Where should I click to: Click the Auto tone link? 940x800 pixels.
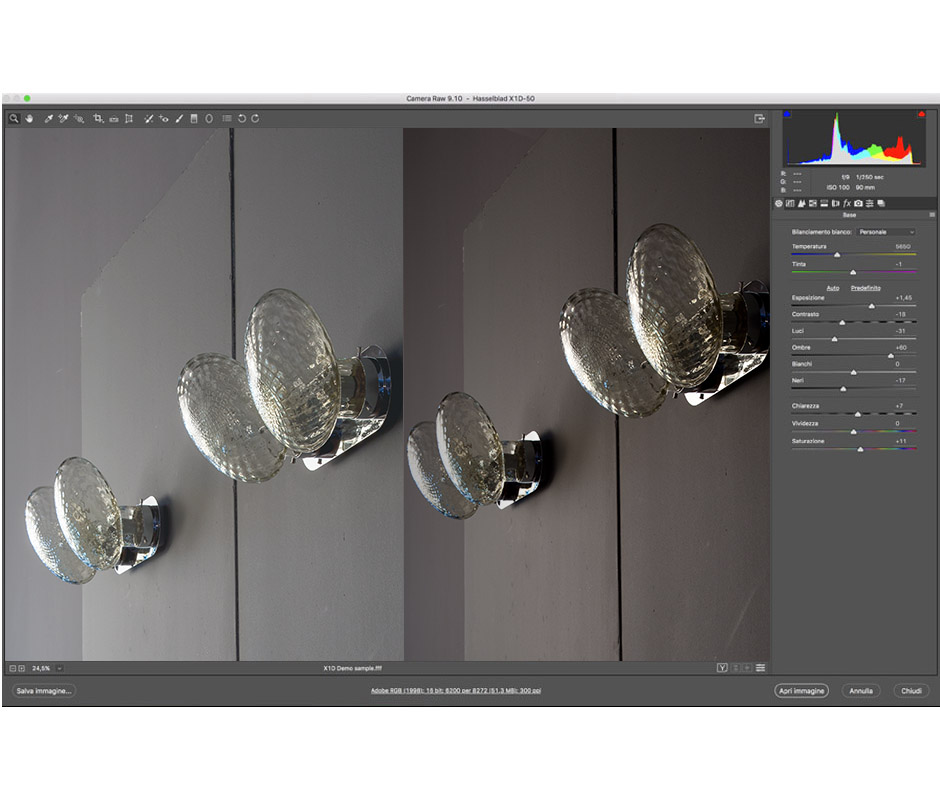click(832, 287)
